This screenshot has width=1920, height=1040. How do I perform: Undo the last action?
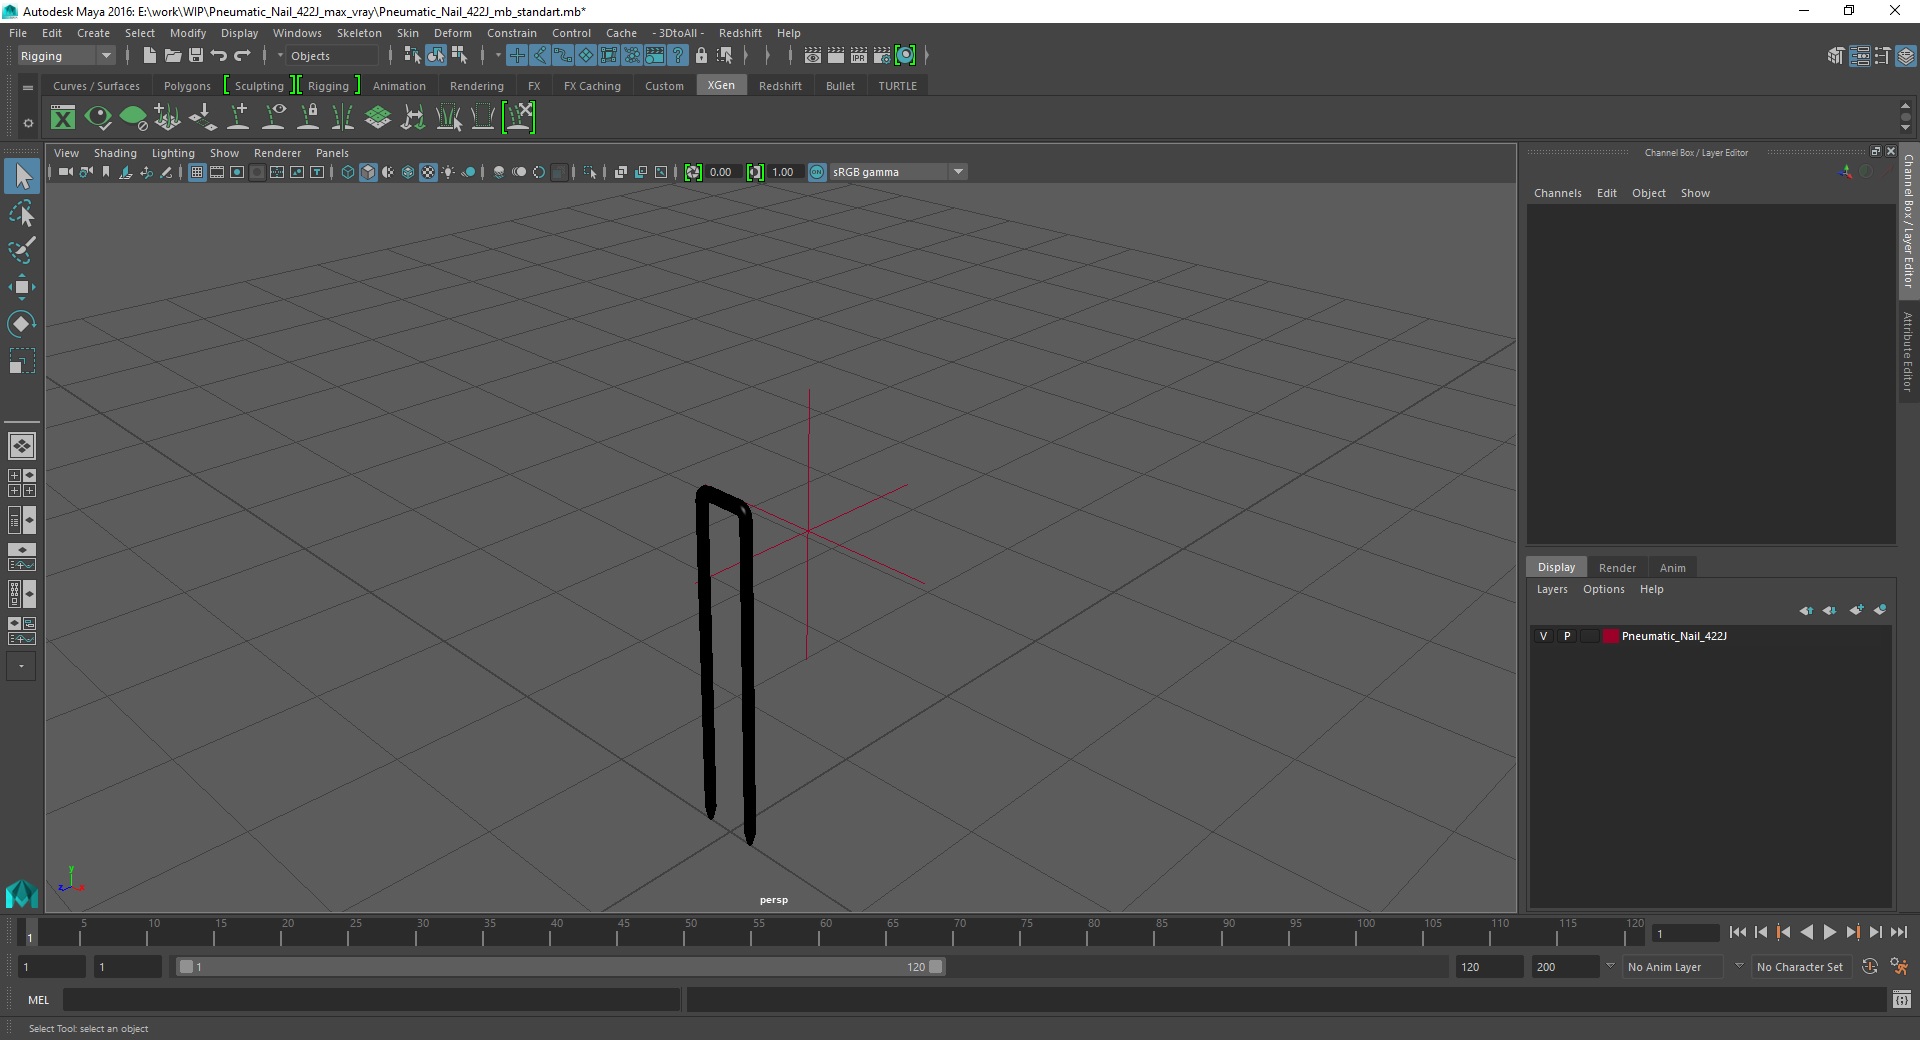tap(219, 56)
